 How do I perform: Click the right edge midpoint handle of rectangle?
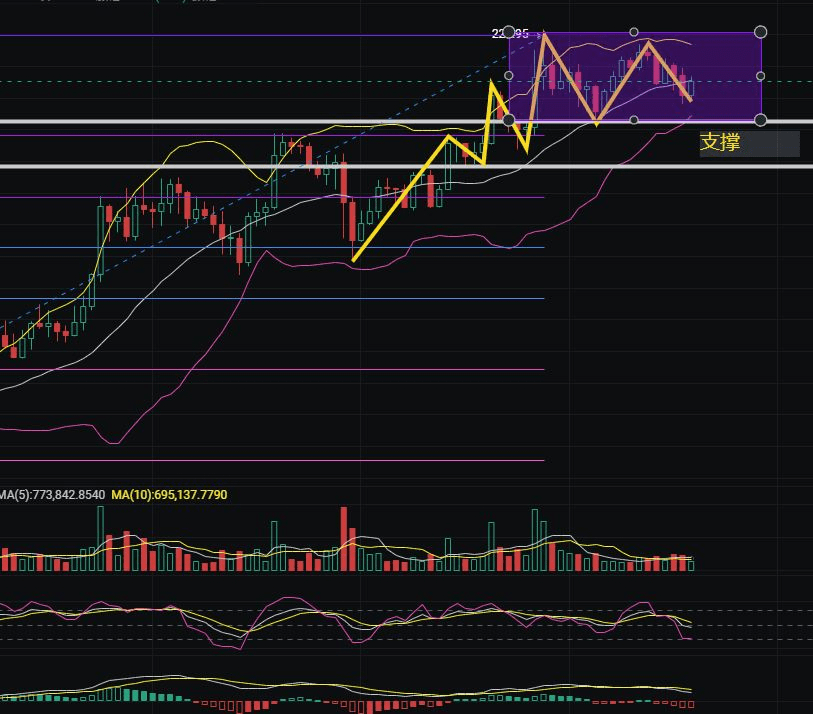761,76
